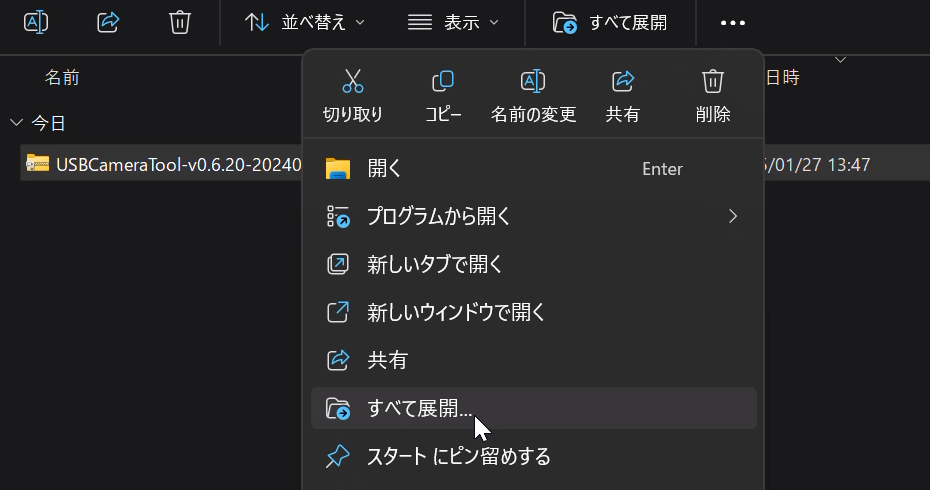Viewport: 930px width, 490px height.
Task: Click the Copy (コピー) icon in context menu
Action: pyautogui.click(x=443, y=81)
